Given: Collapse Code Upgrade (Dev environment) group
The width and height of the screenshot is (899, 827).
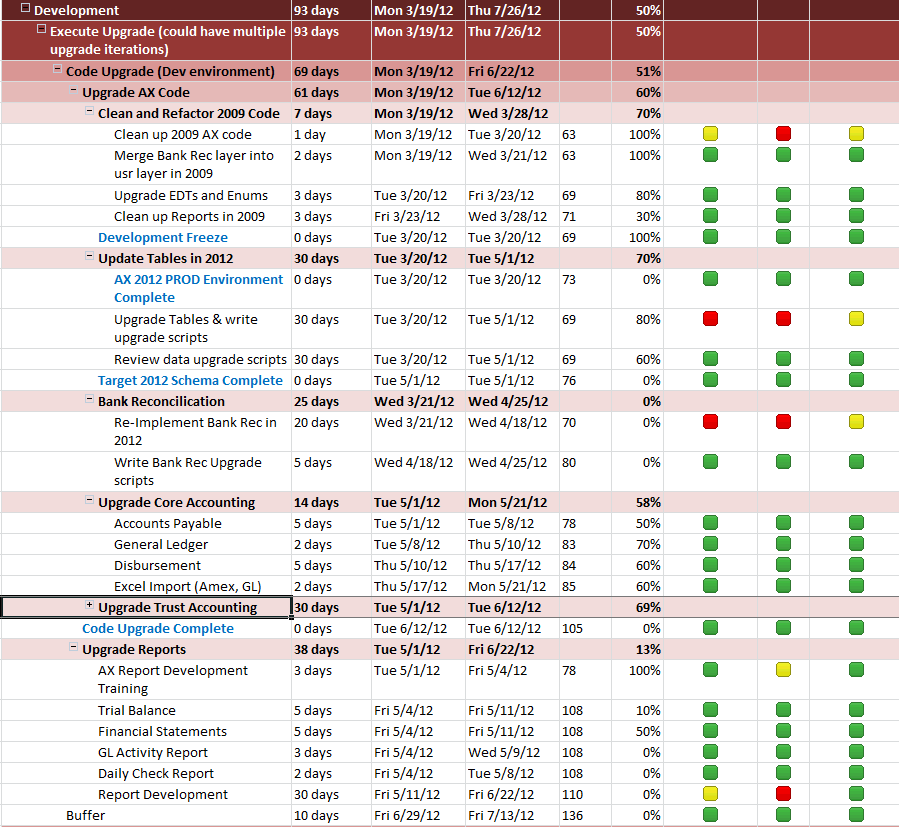Looking at the screenshot, I should [x=57, y=69].
